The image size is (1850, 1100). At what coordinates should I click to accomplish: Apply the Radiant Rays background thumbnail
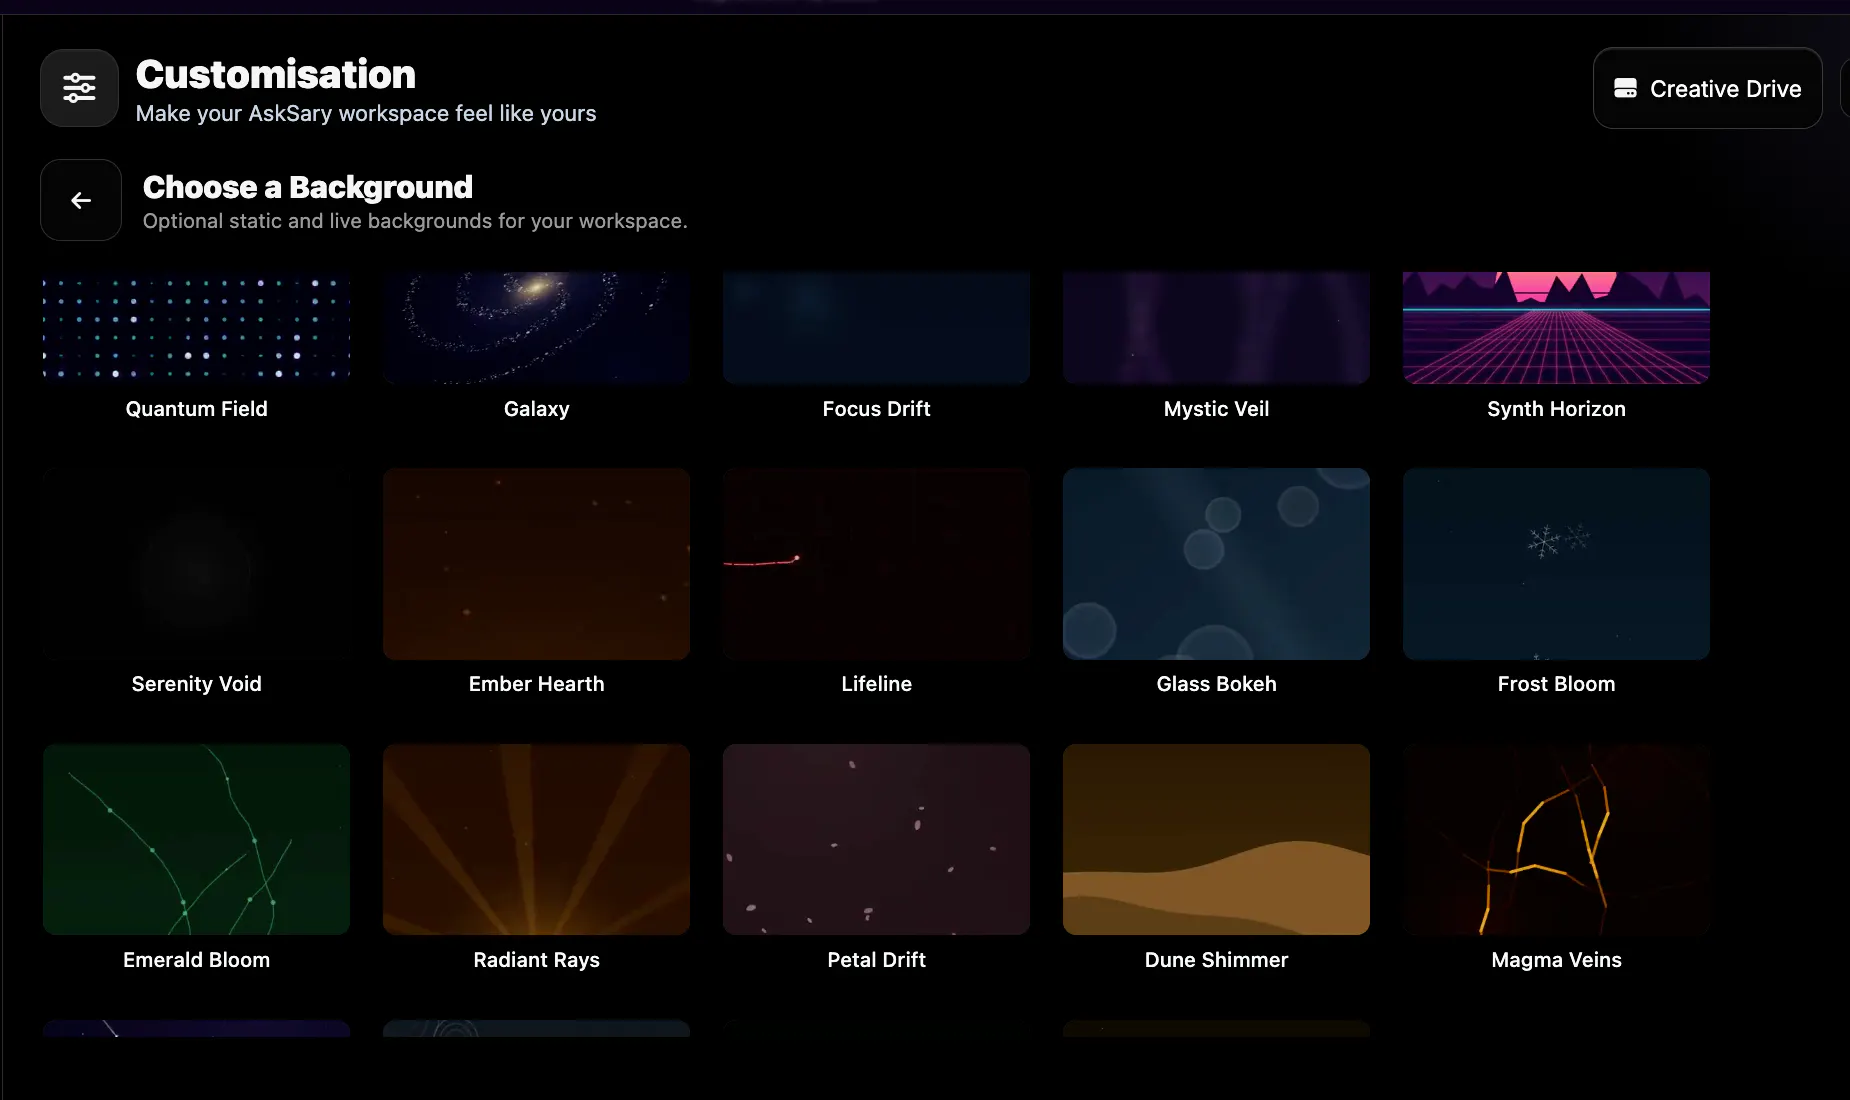point(537,839)
